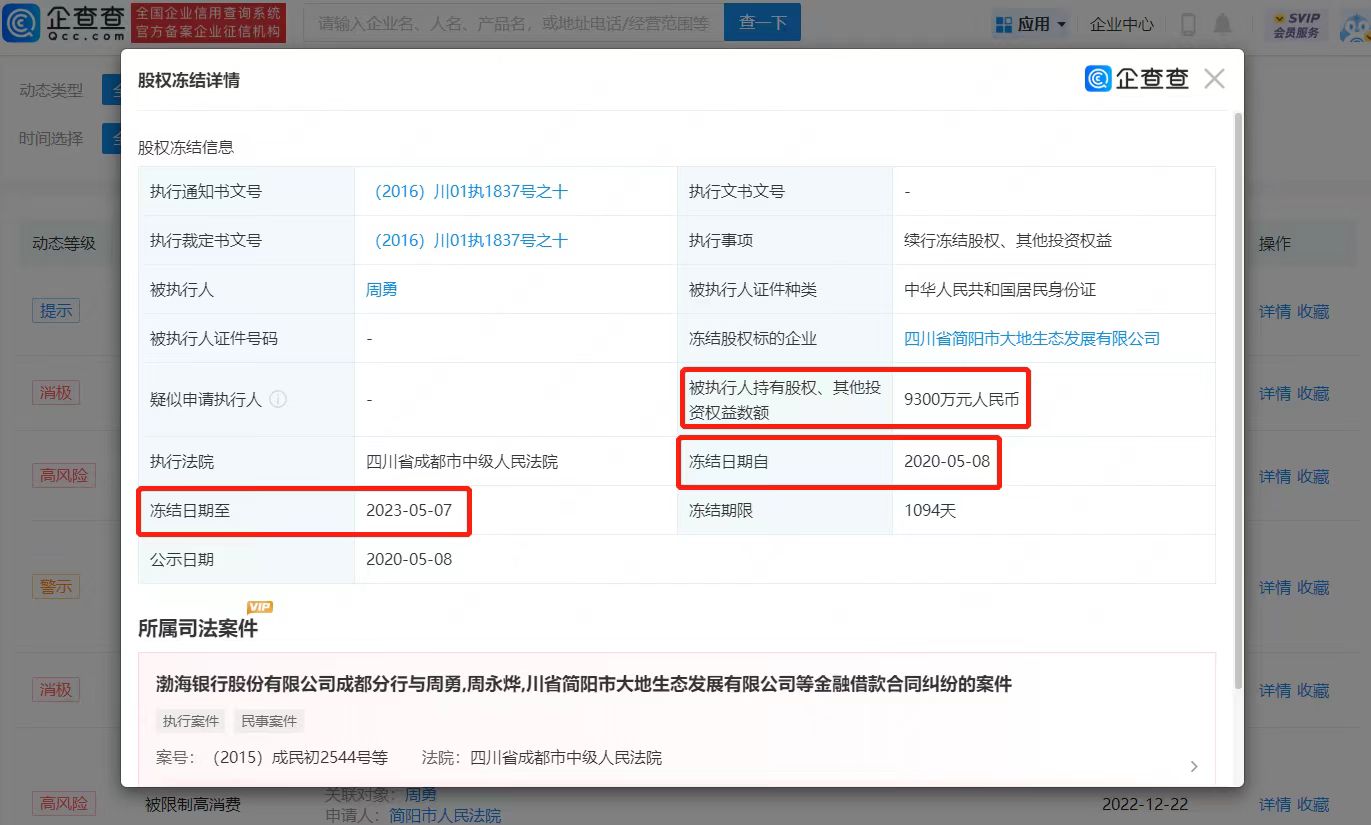Click the 企查查 logo in the dialog header
The image size is (1371, 825).
click(x=1137, y=79)
